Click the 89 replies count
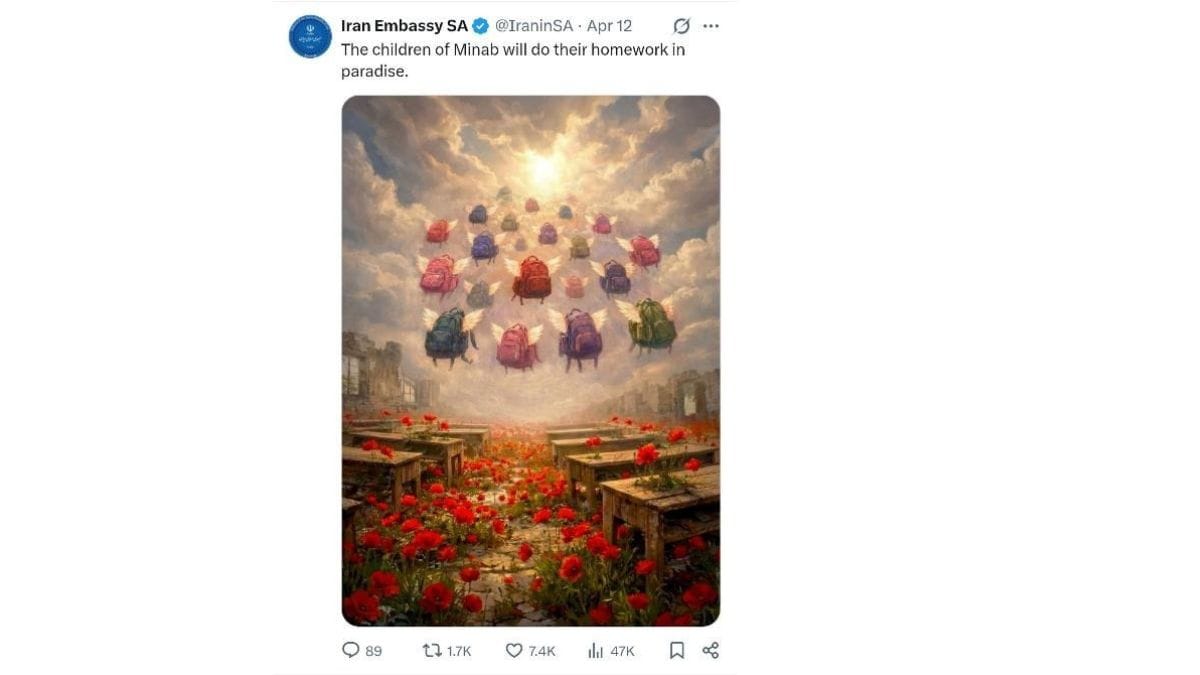 [x=374, y=651]
